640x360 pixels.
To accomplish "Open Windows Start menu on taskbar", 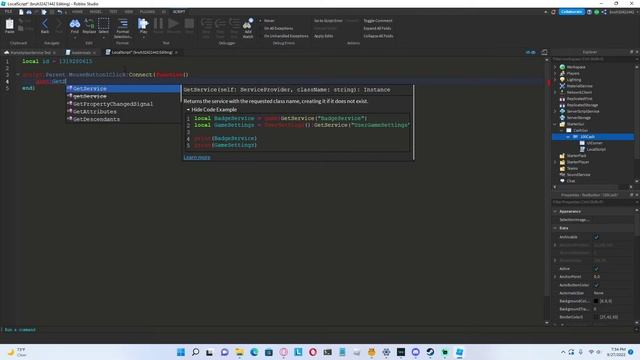I will click(x=181, y=352).
